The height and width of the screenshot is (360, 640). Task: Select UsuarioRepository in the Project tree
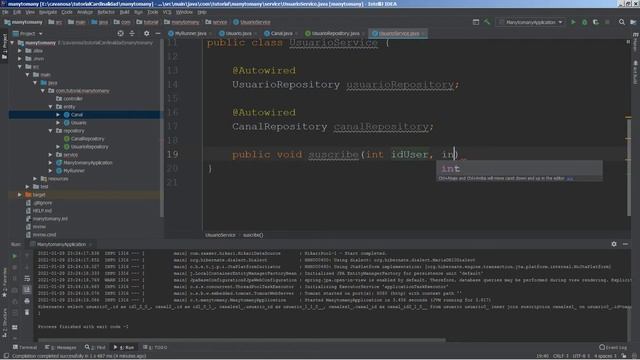89,147
